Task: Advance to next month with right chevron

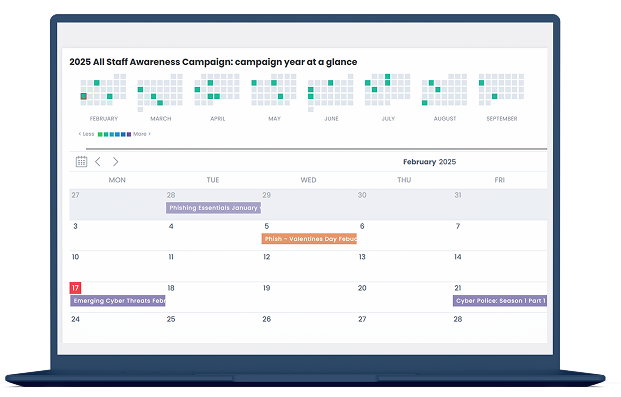Action: [115, 162]
